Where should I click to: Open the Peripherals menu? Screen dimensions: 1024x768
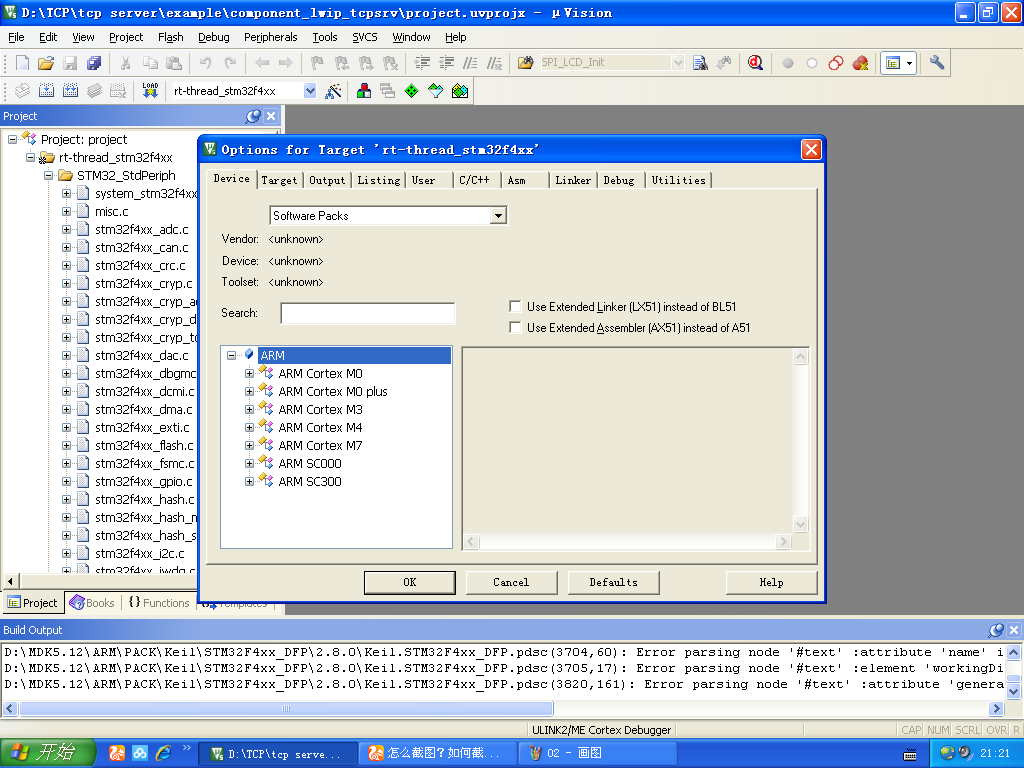tap(270, 37)
